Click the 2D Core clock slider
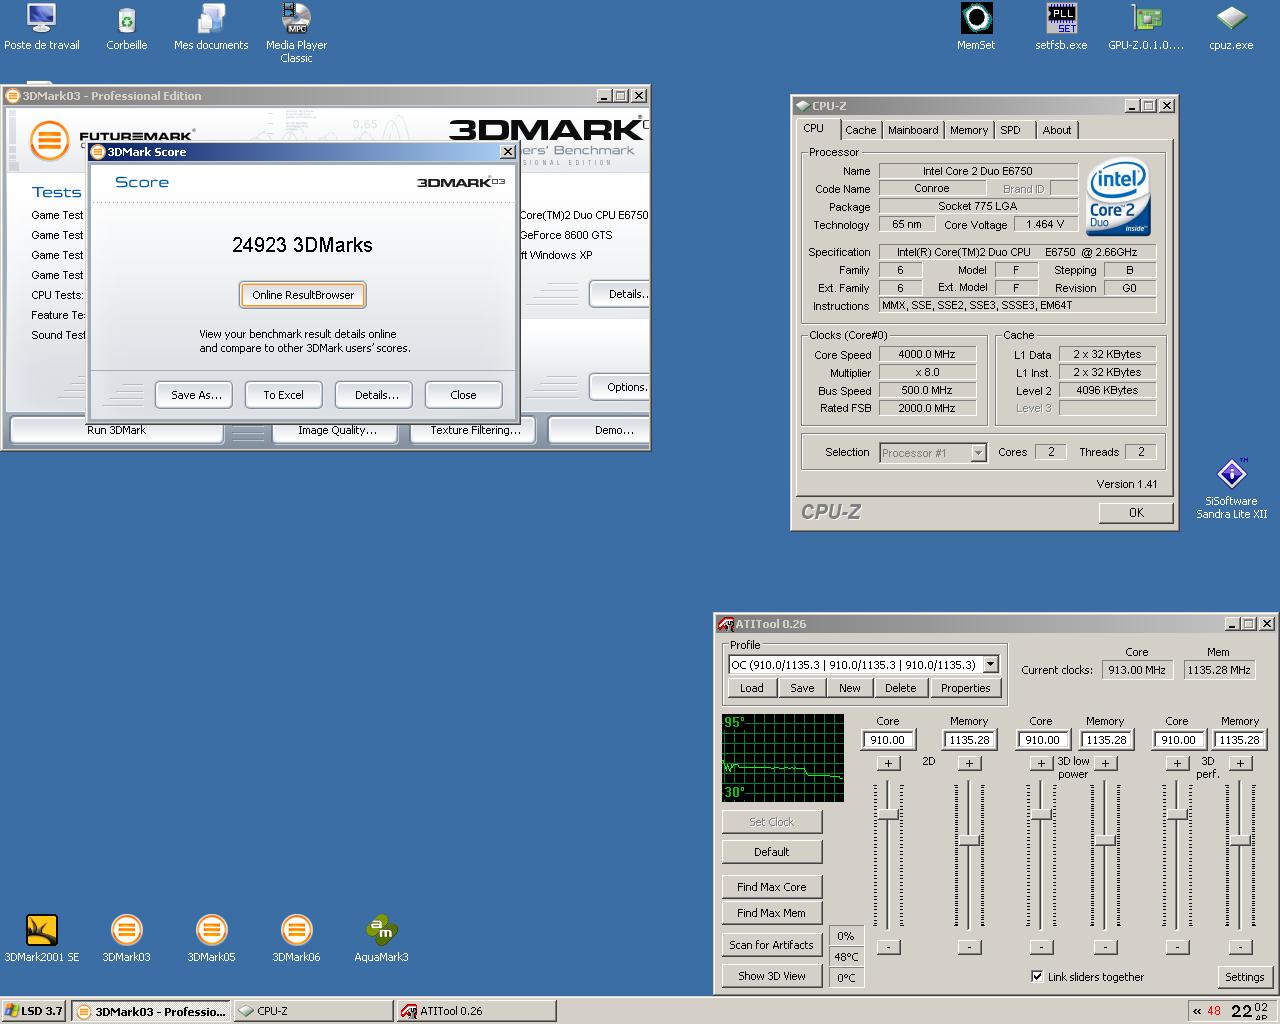This screenshot has width=1280, height=1024. click(x=888, y=815)
